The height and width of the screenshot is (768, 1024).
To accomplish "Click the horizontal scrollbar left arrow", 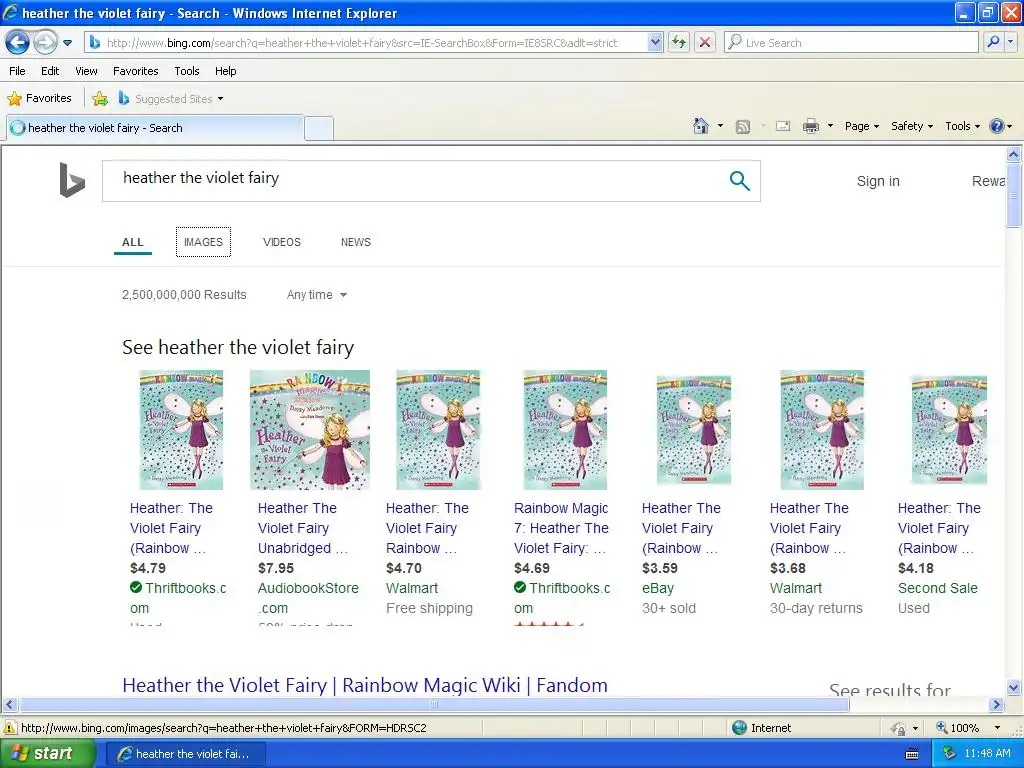I will [x=9, y=705].
